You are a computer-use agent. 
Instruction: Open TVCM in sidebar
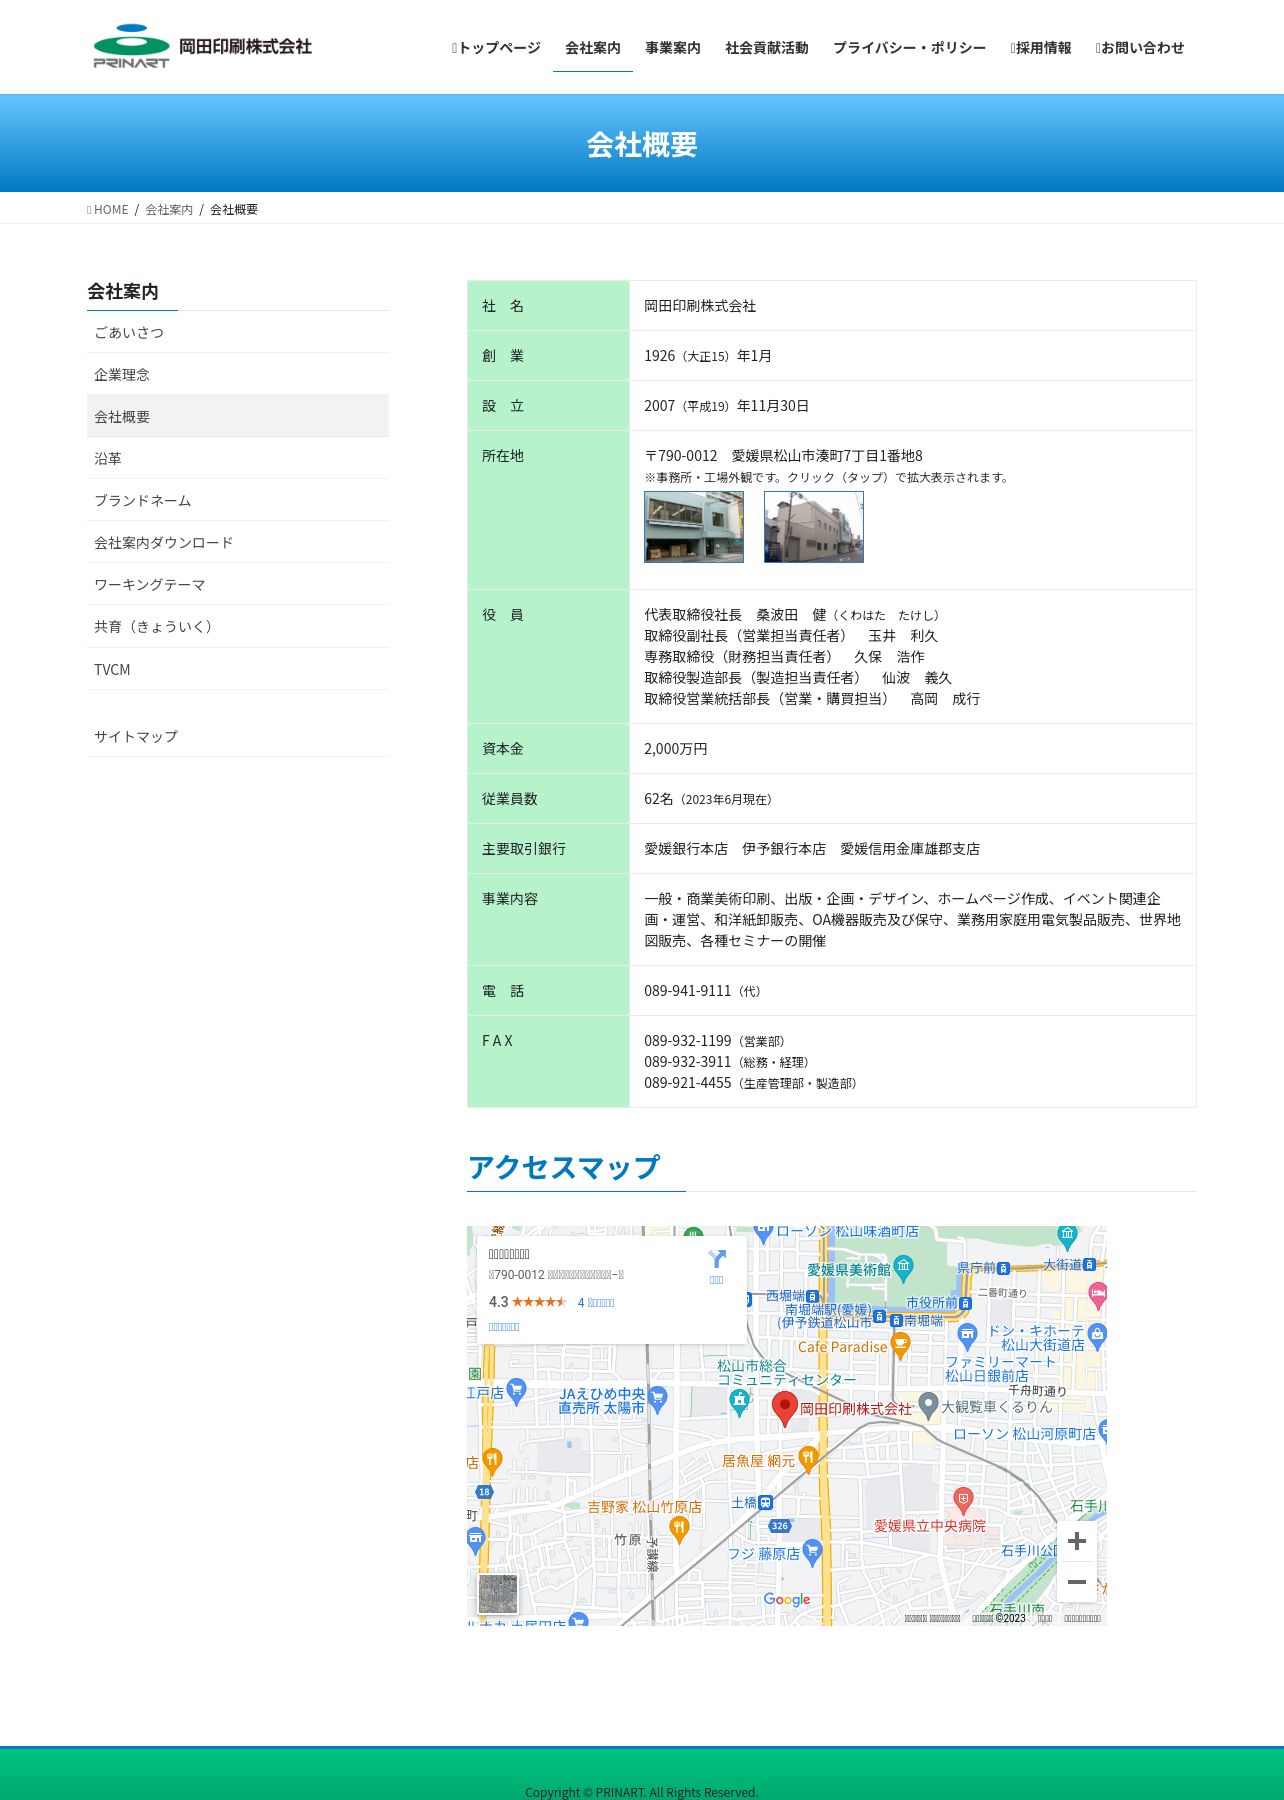238,669
